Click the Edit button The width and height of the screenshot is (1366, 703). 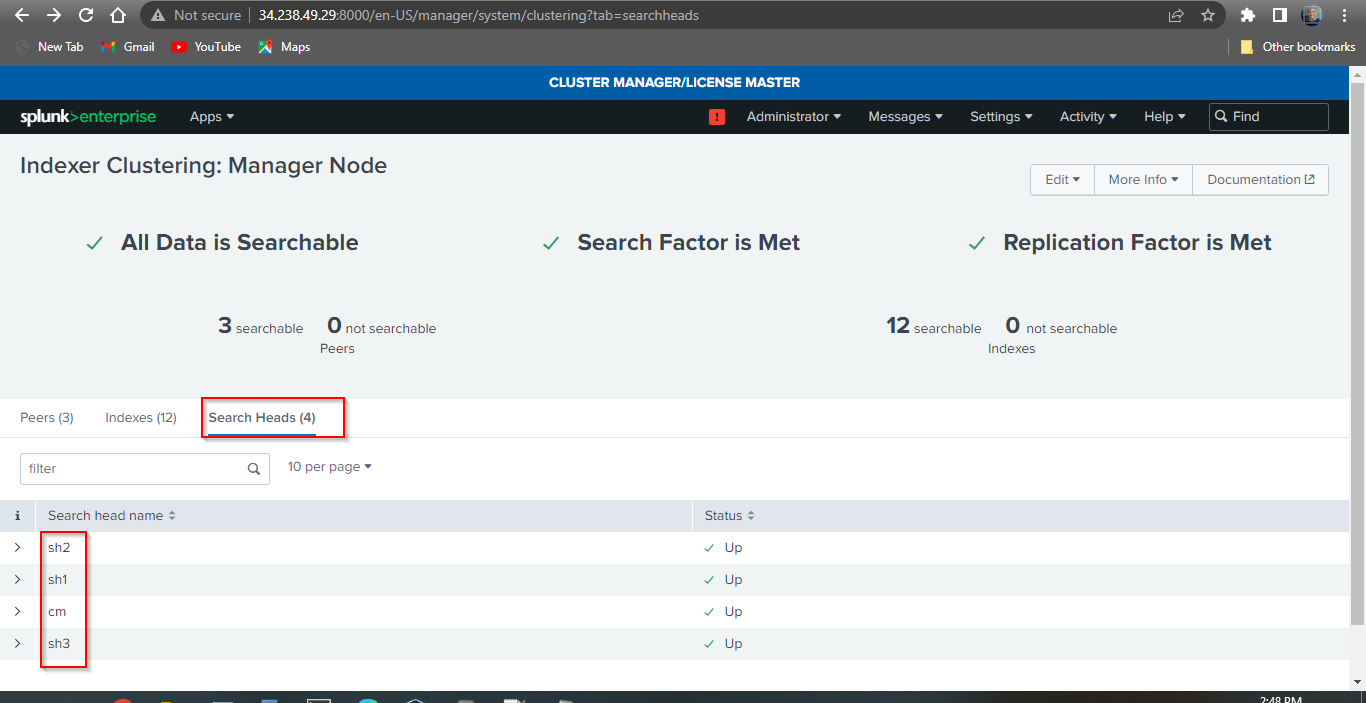pyautogui.click(x=1062, y=179)
